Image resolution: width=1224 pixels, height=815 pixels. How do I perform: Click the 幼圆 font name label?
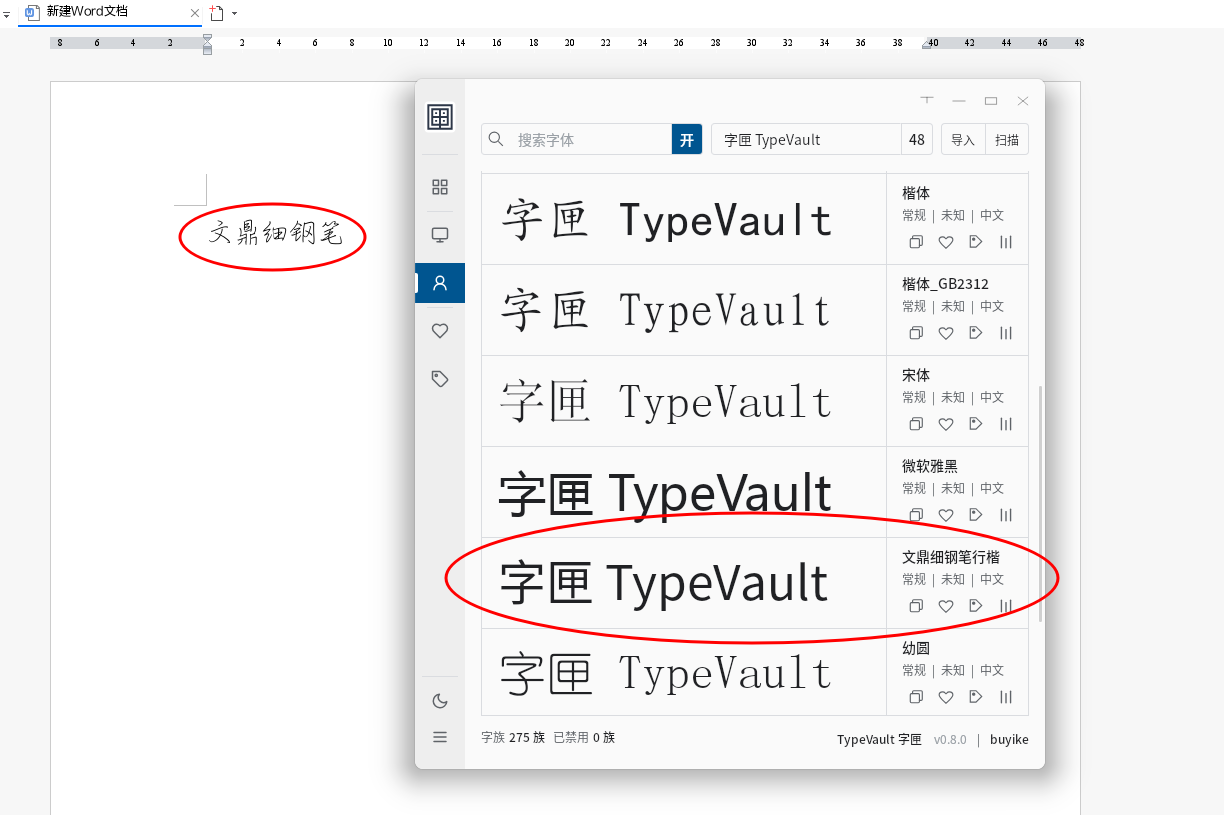(916, 647)
